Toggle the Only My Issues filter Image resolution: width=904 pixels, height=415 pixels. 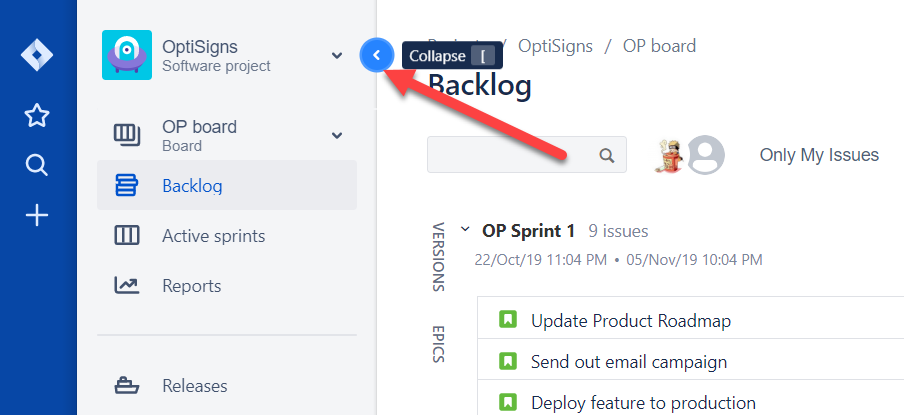coord(819,155)
